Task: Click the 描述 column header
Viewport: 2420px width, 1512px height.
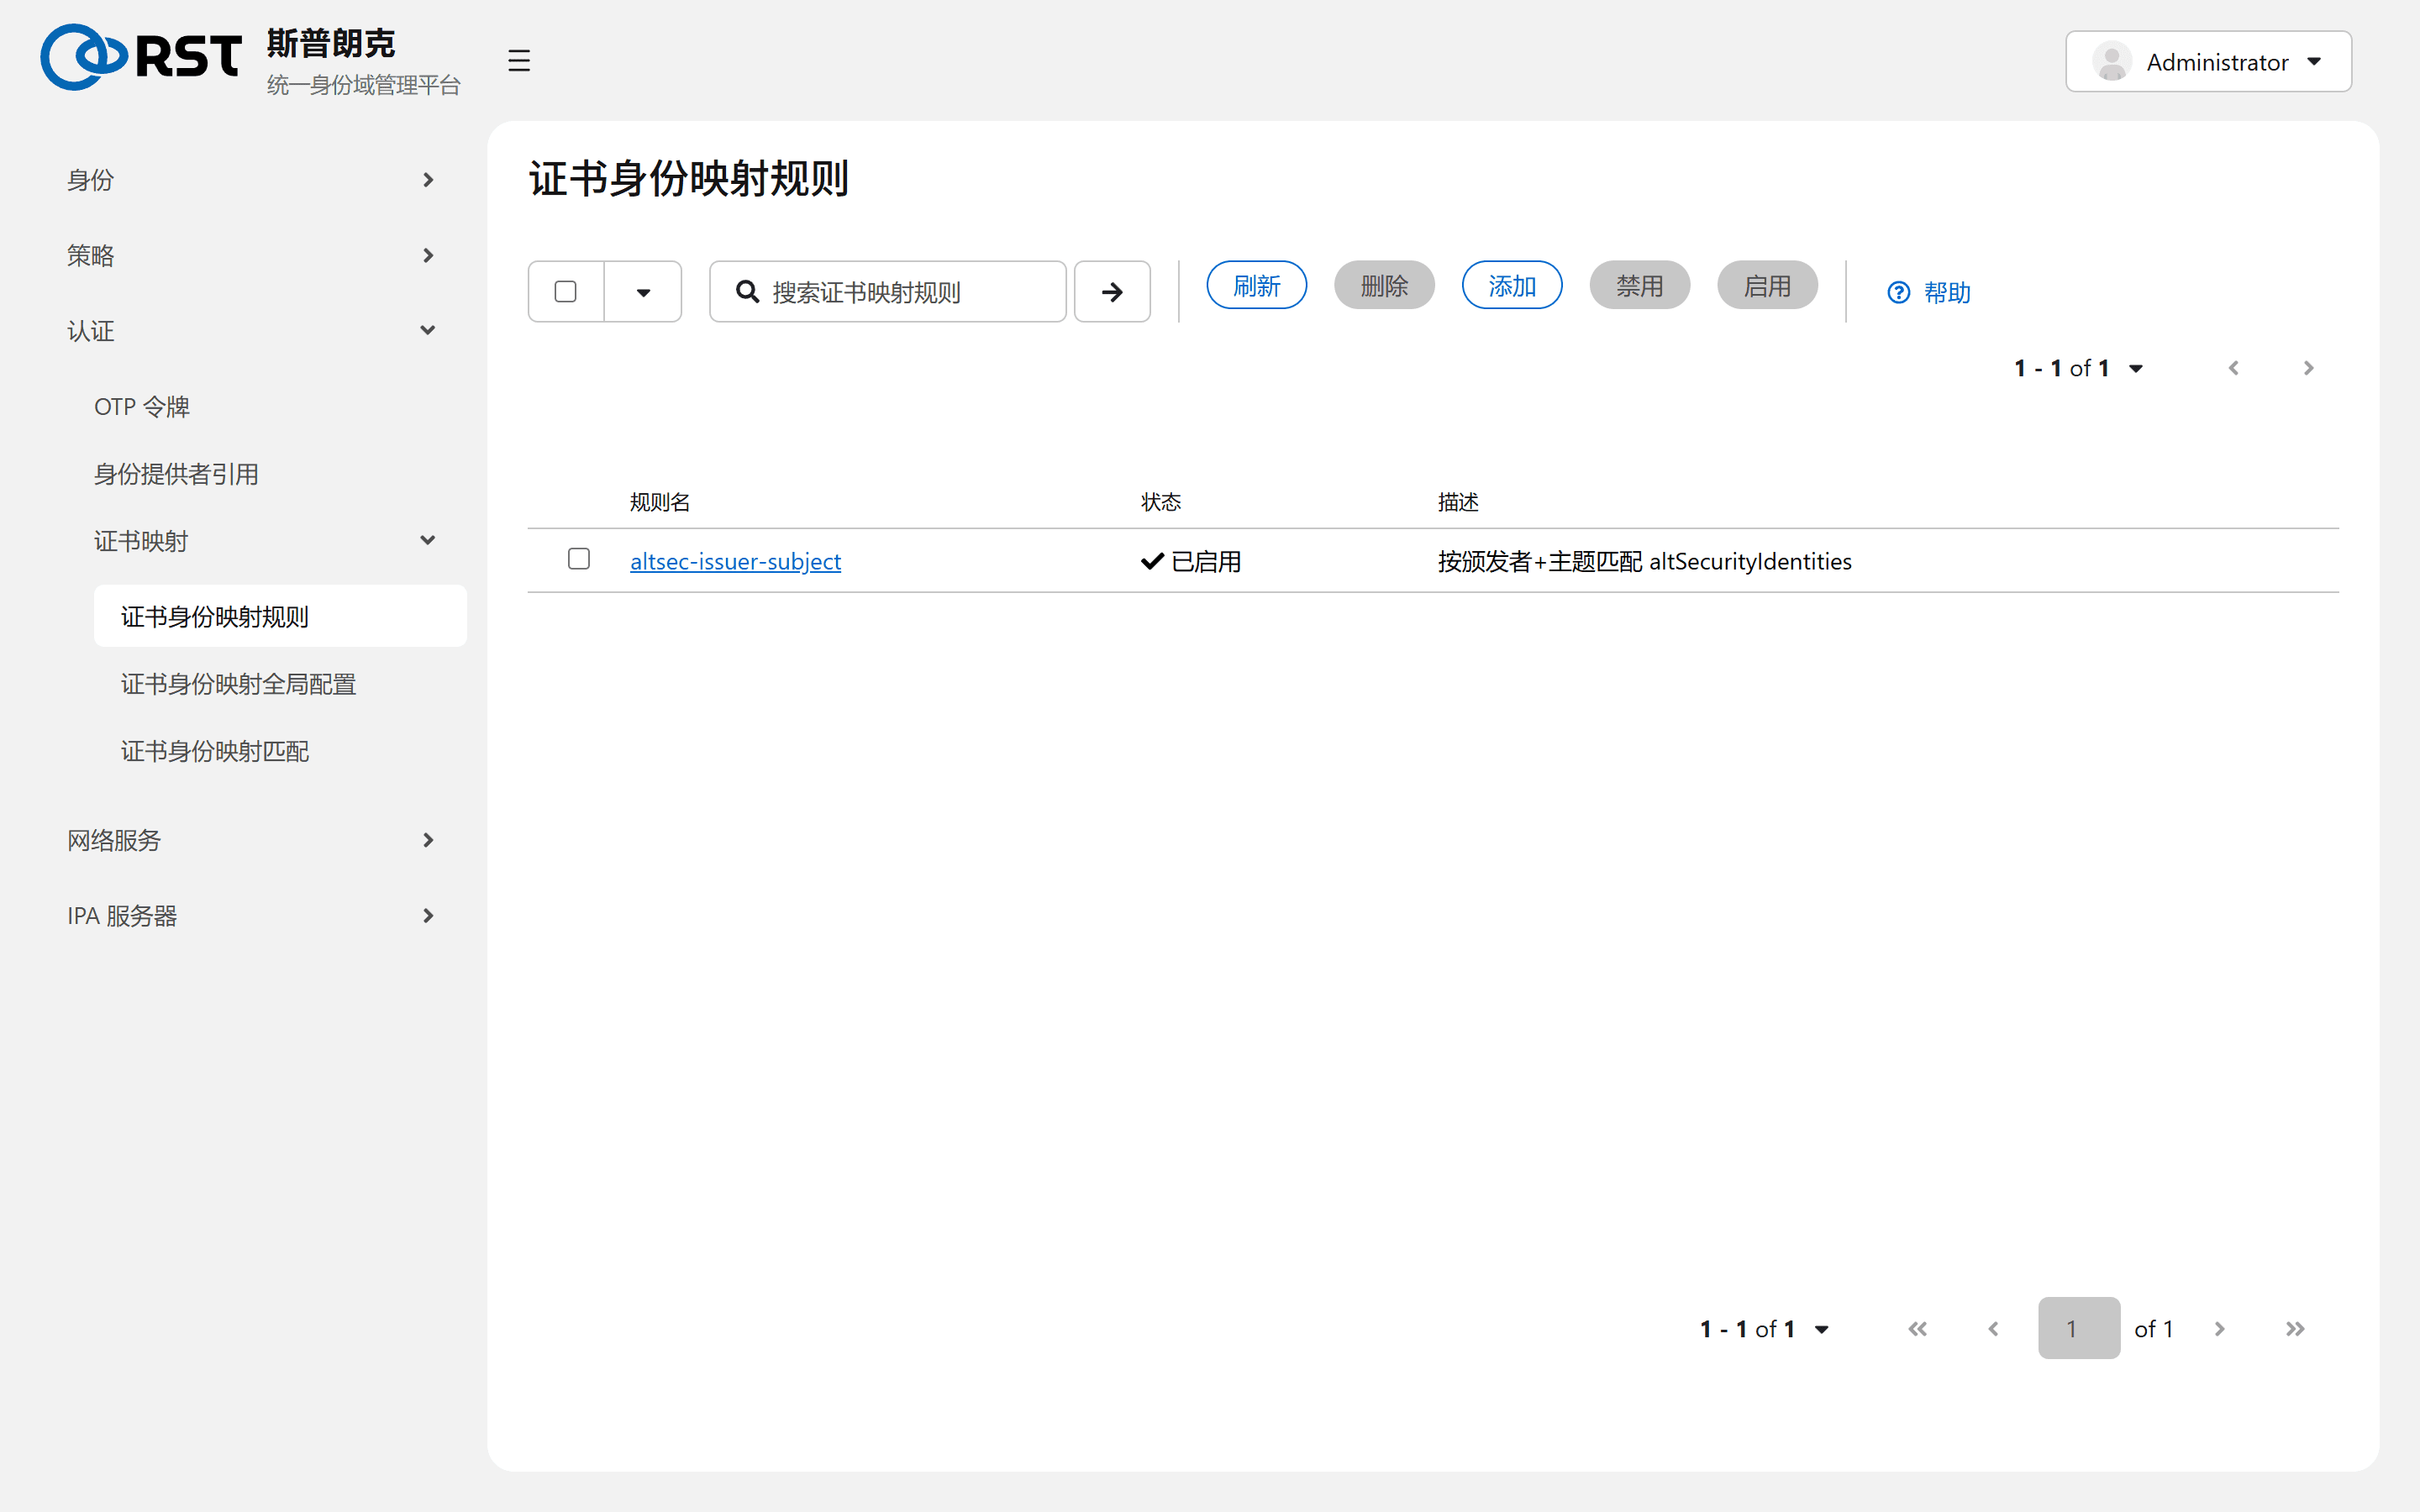Action: click(x=1458, y=502)
